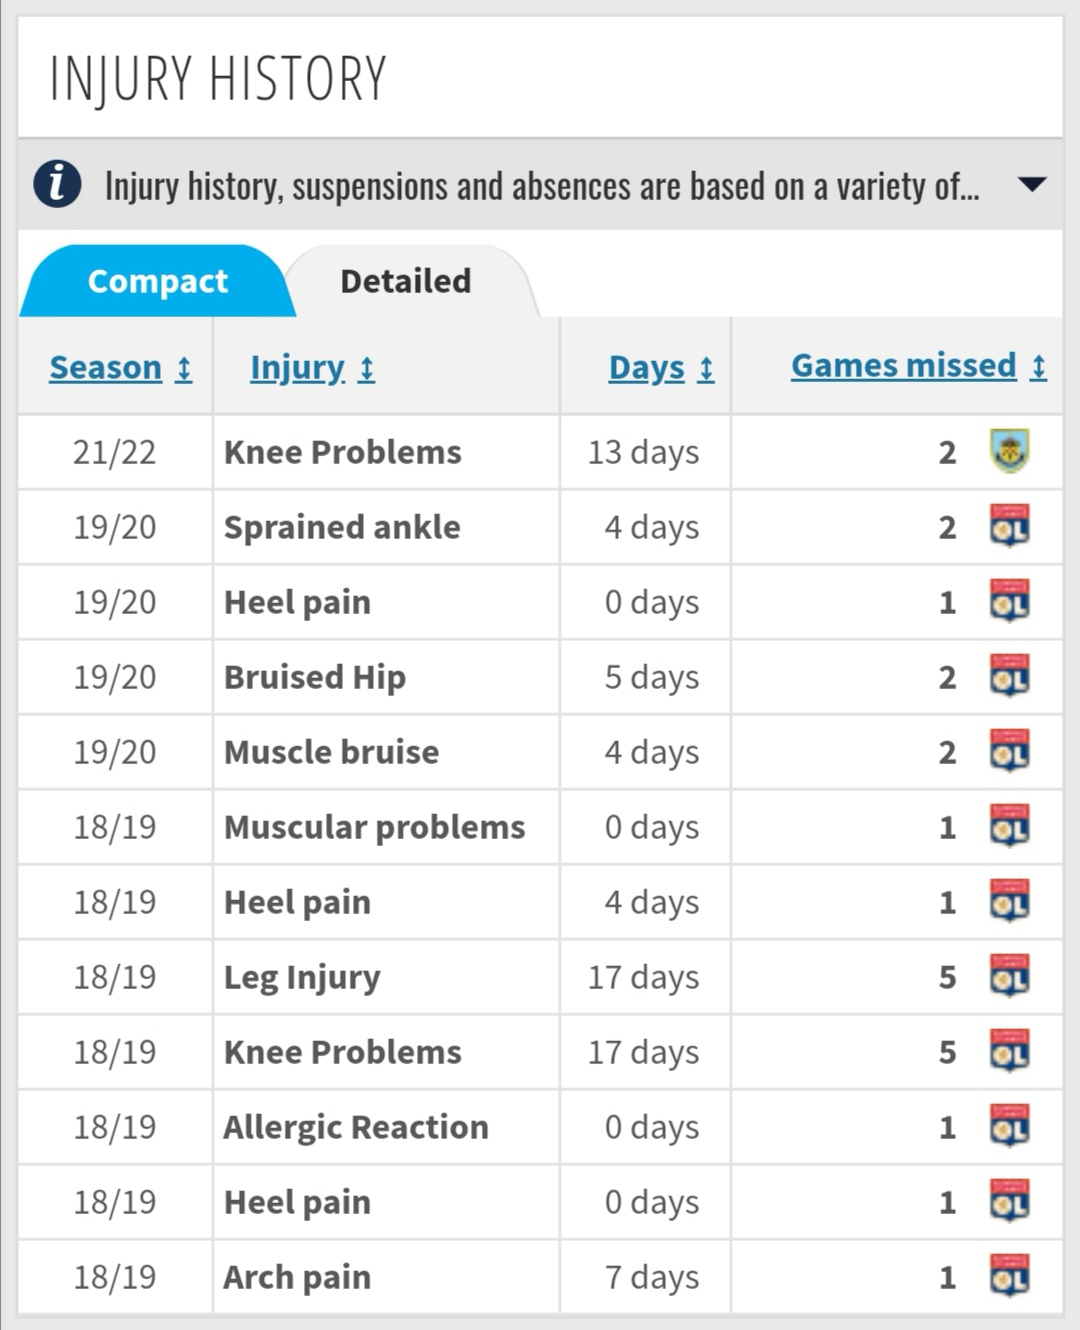Viewport: 1080px width, 1330px height.
Task: Click Lyon crest in Sprained ankle row
Action: pyautogui.click(x=1009, y=526)
